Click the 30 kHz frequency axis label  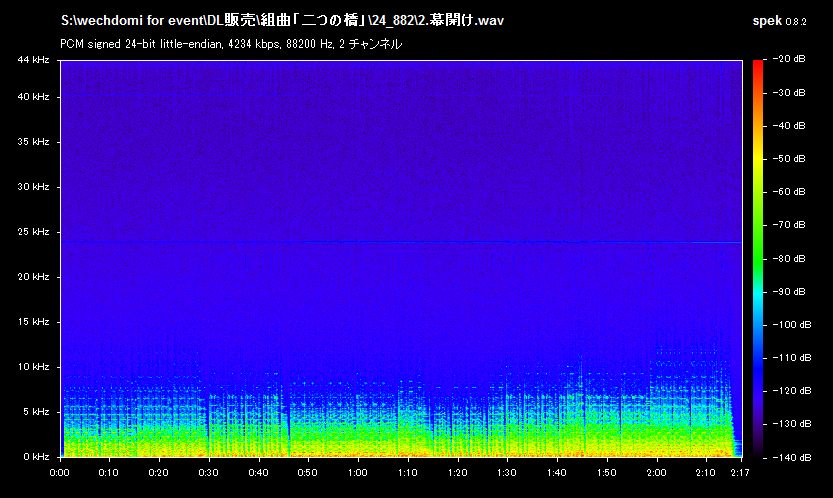[33, 187]
